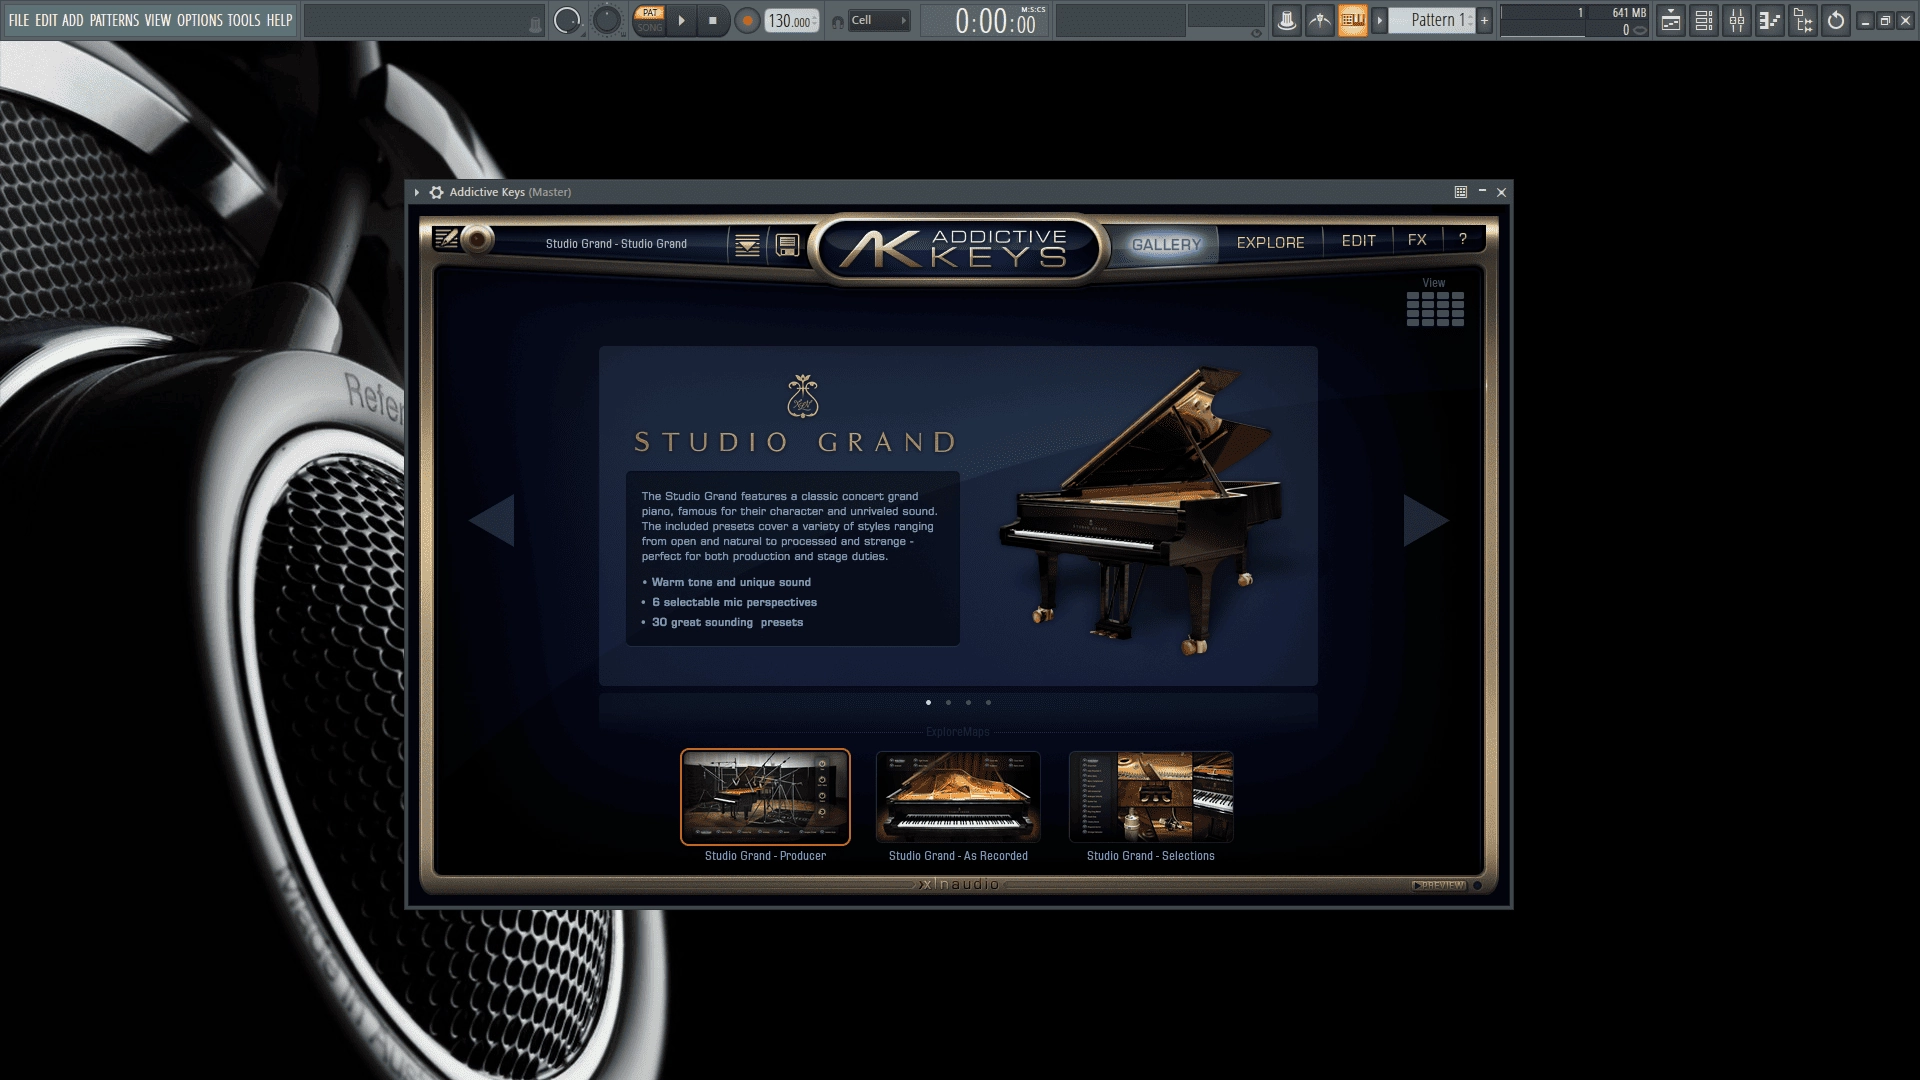Click the PREVIEW button
The height and width of the screenshot is (1080, 1920).
1439,885
